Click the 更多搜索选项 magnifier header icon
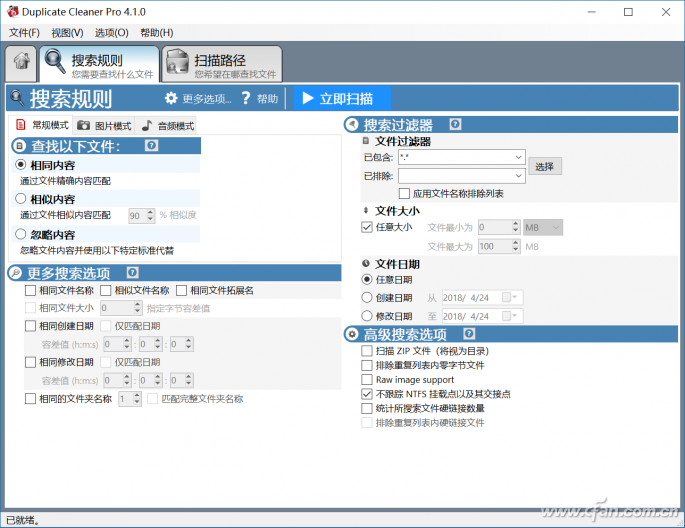Viewport: 685px width, 528px height. (16, 273)
